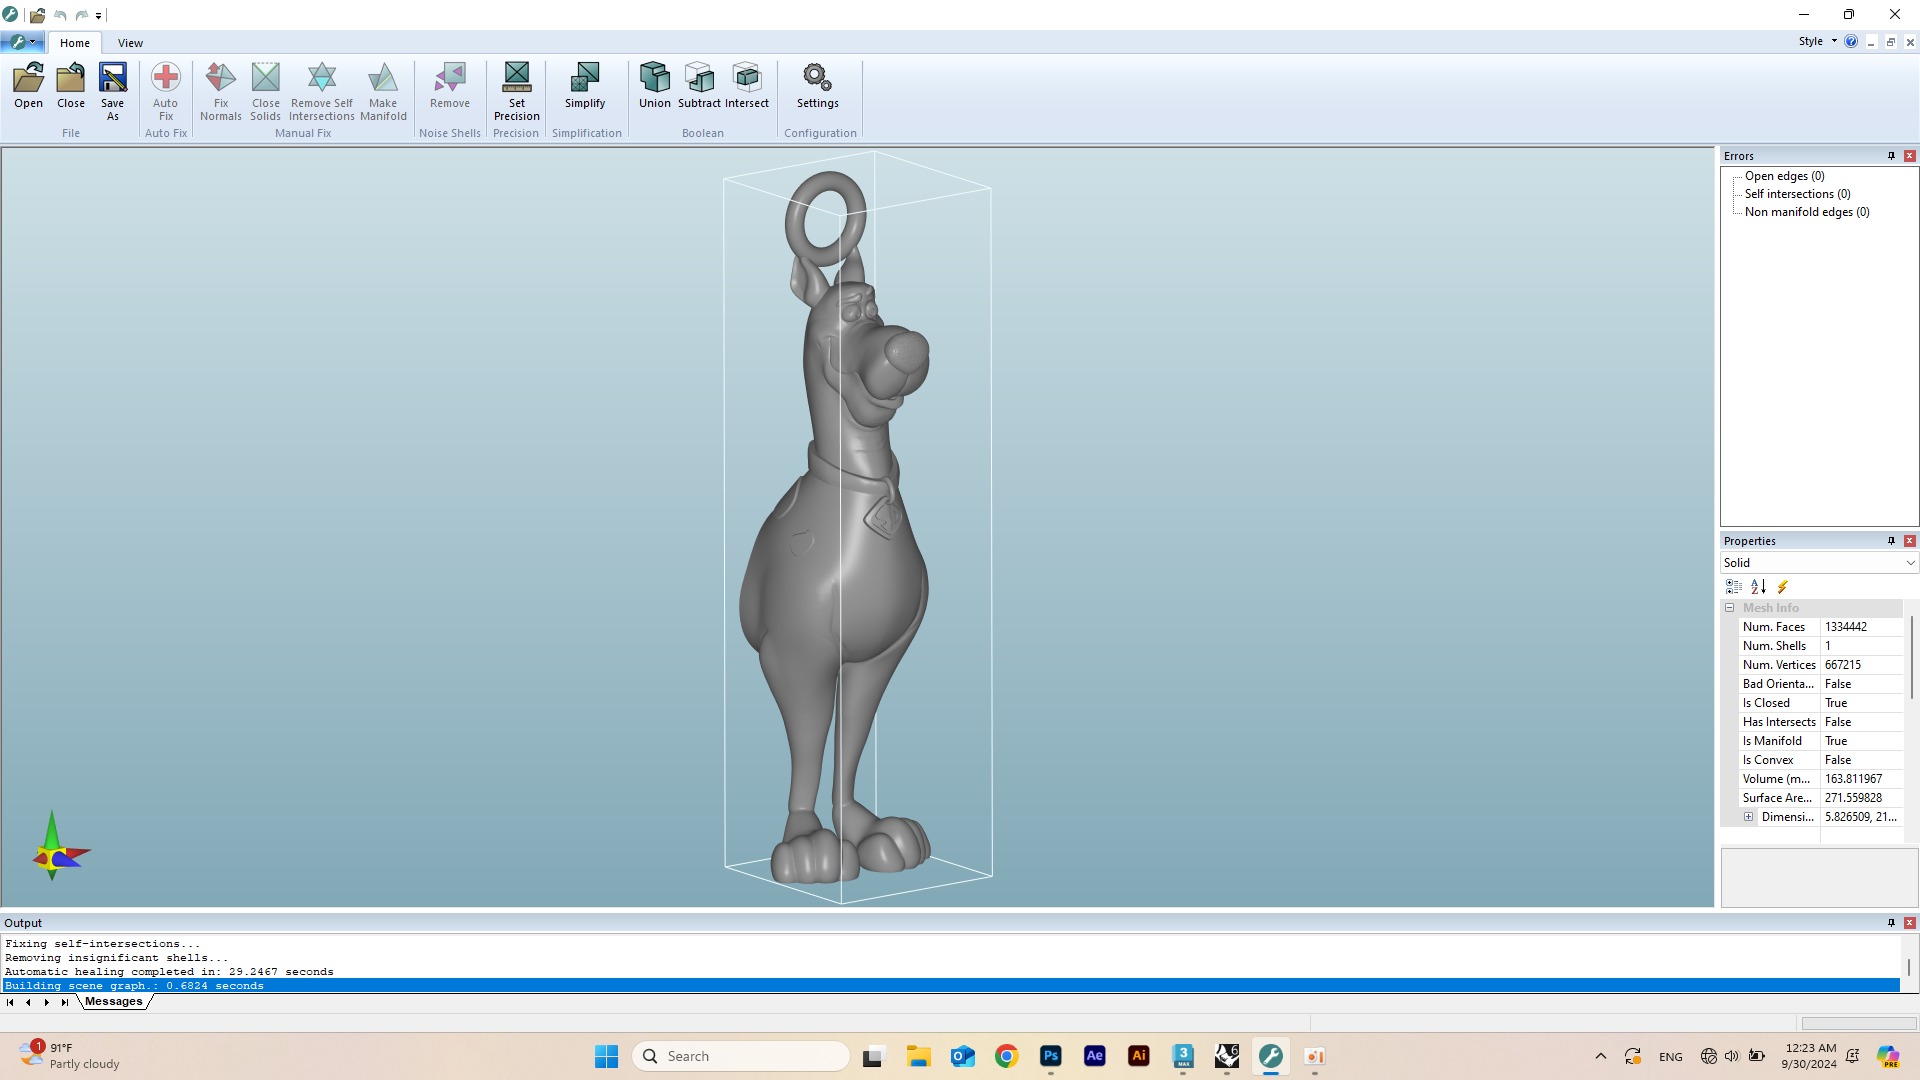Run Auto Fix on the mesh

166,92
